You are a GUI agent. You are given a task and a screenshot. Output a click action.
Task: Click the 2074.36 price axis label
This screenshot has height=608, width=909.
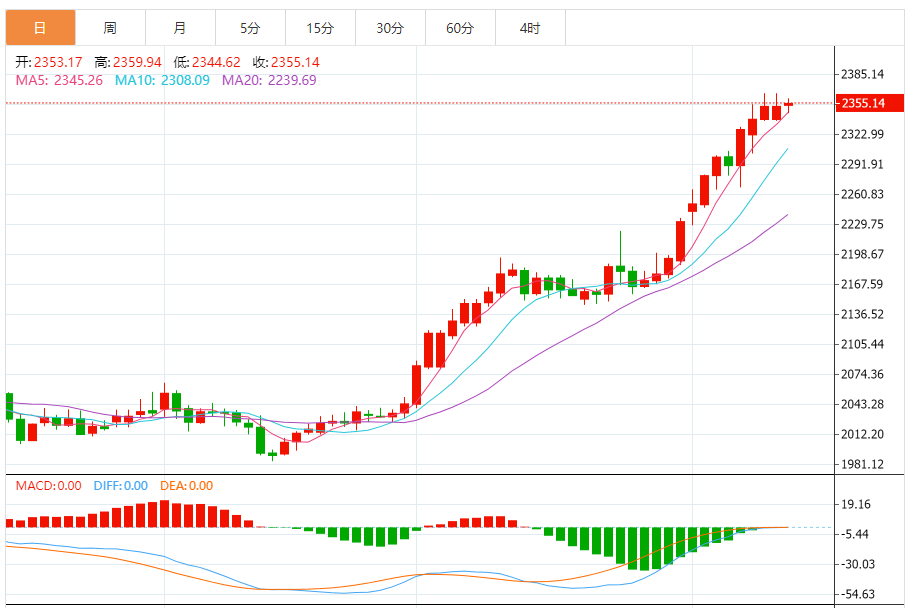coord(863,374)
